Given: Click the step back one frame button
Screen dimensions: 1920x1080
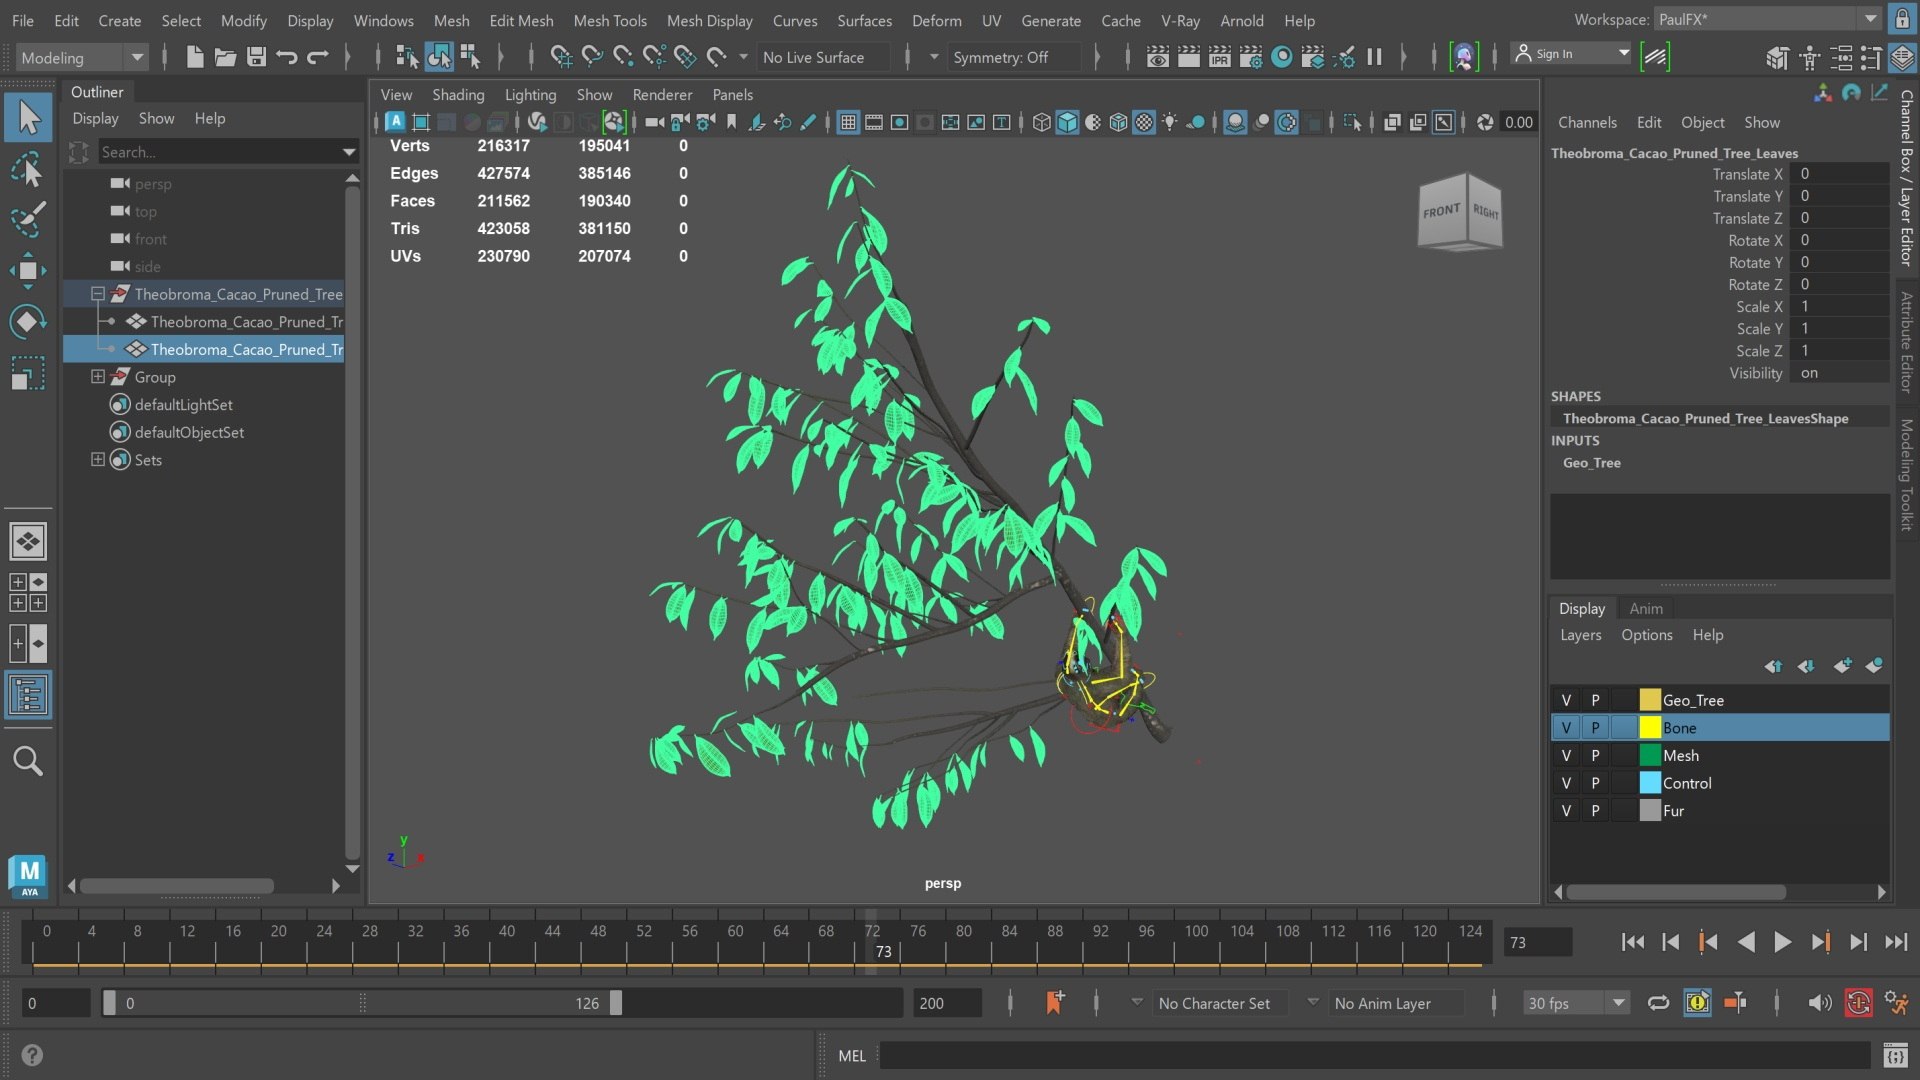Looking at the screenshot, I should tap(1670, 942).
